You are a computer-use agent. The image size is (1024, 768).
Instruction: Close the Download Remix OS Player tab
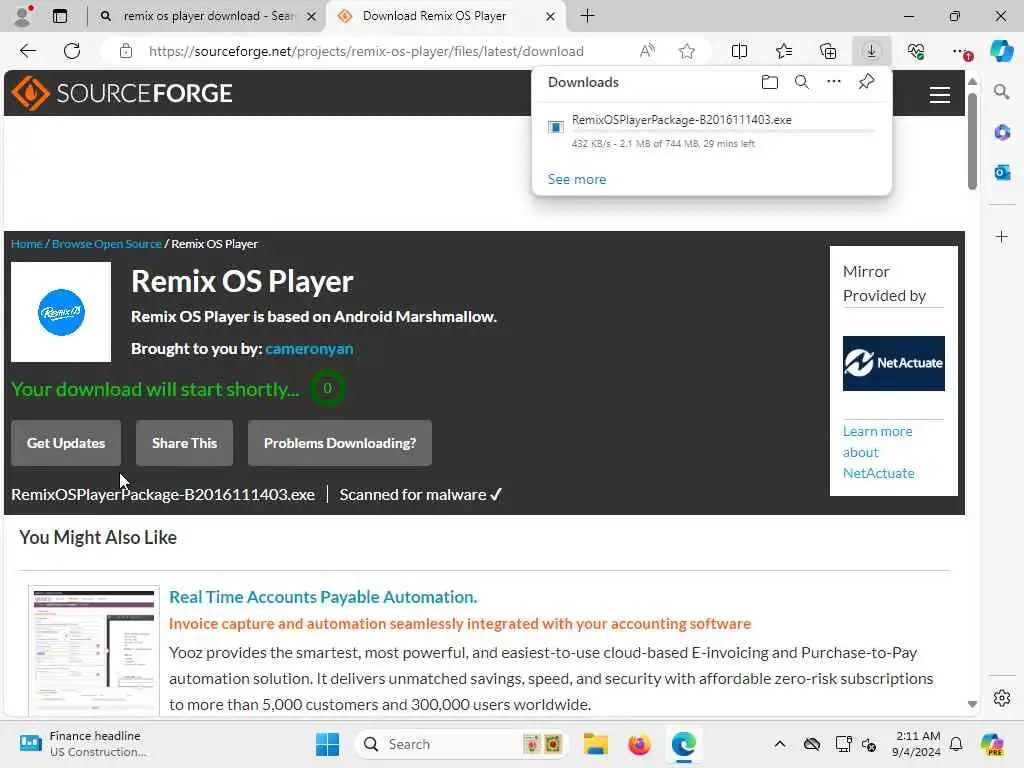(550, 16)
